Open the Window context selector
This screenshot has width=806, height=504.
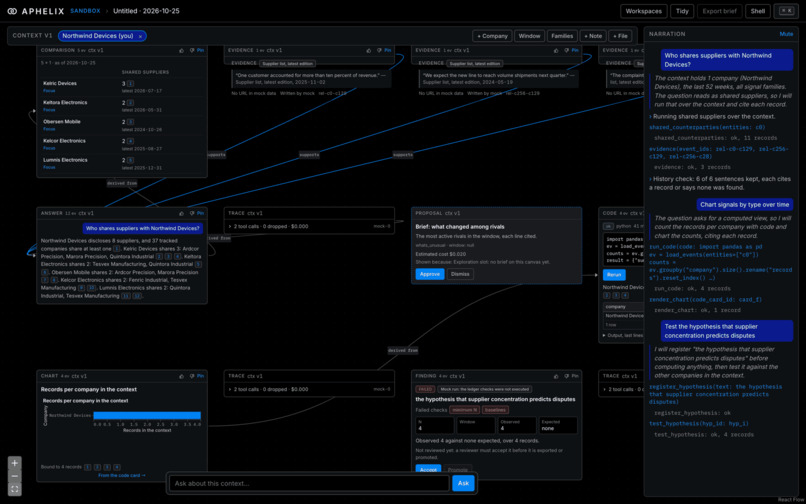(x=529, y=36)
